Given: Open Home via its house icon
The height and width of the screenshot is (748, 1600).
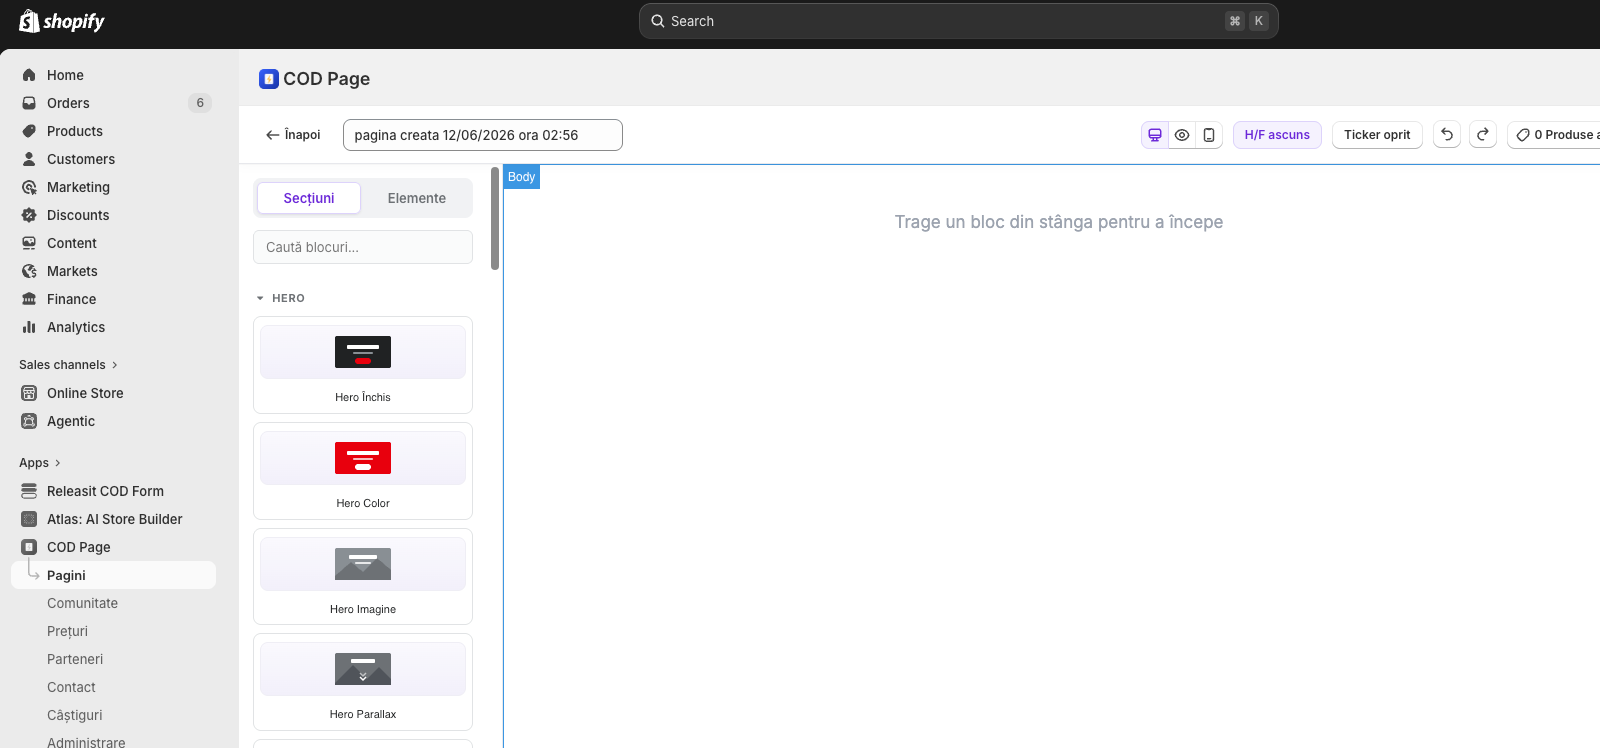Looking at the screenshot, I should point(29,75).
